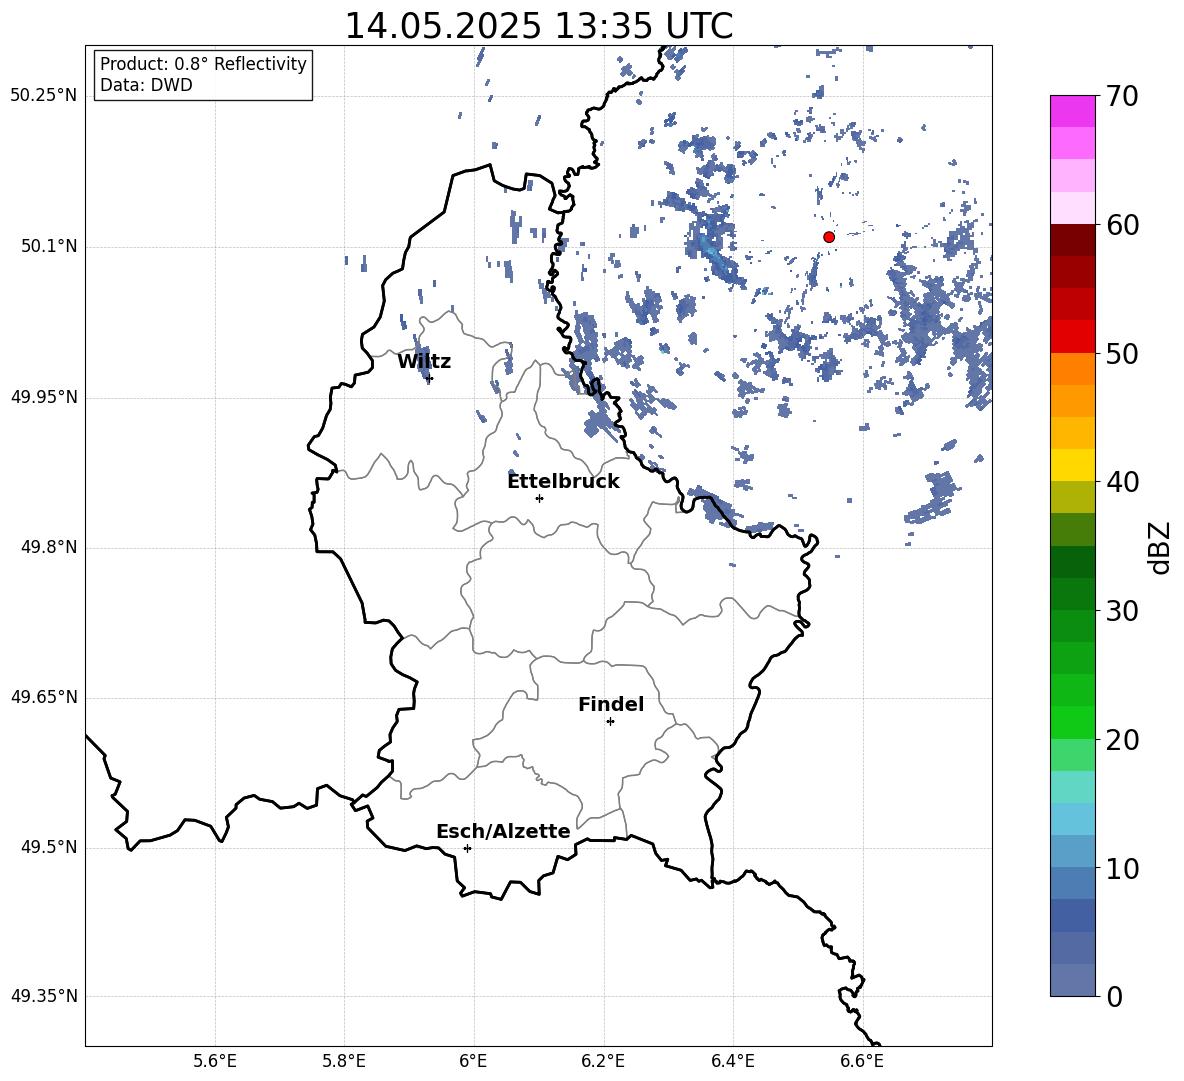Click the 60 colorbar tick label
The width and height of the screenshot is (1184, 1081).
(x=1122, y=225)
